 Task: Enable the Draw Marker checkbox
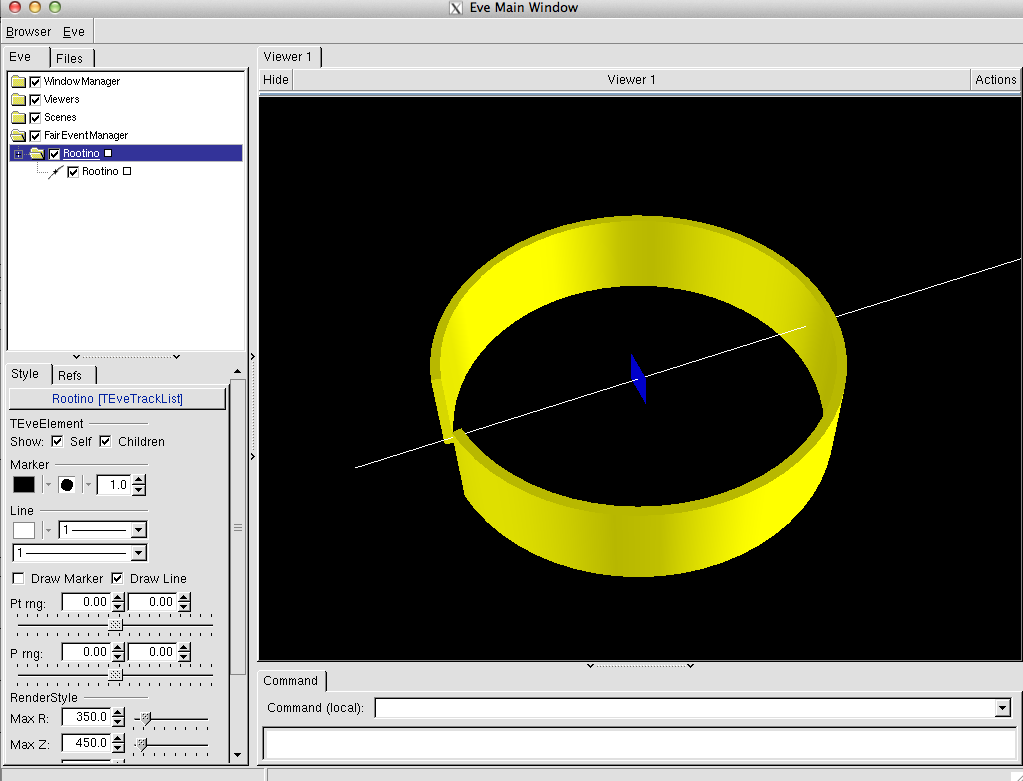coord(18,579)
